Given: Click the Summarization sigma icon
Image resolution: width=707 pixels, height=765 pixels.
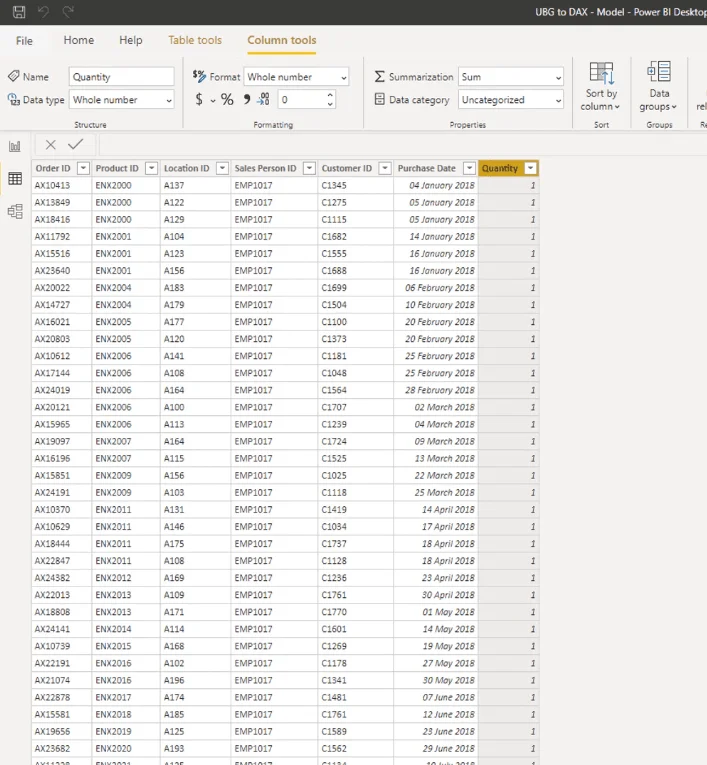Looking at the screenshot, I should (380, 77).
